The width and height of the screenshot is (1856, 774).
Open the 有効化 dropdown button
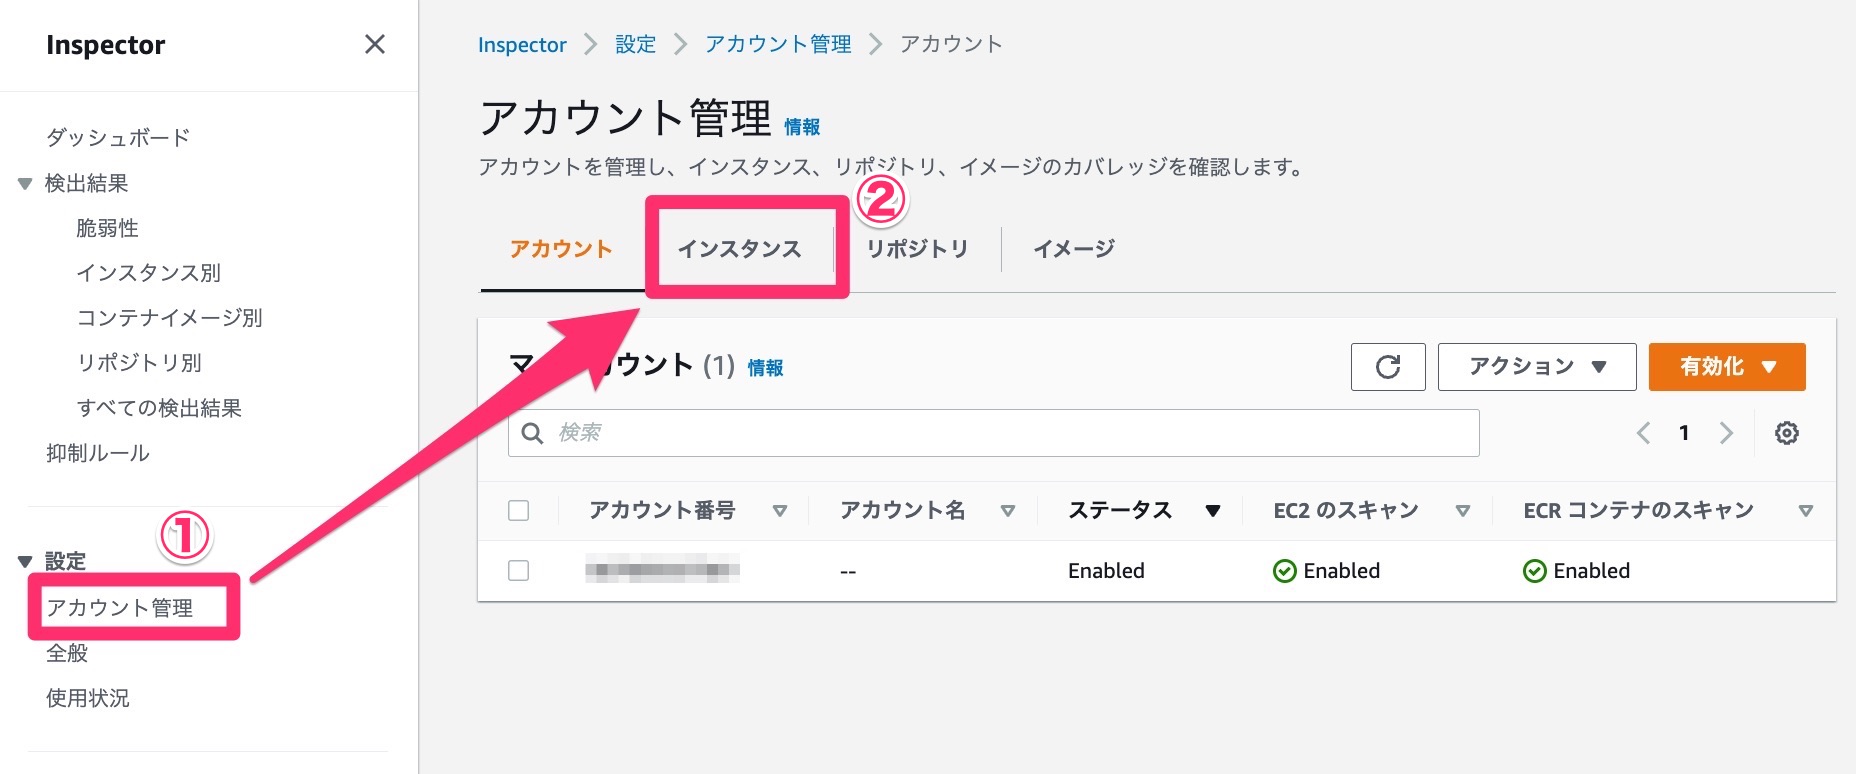point(1727,367)
